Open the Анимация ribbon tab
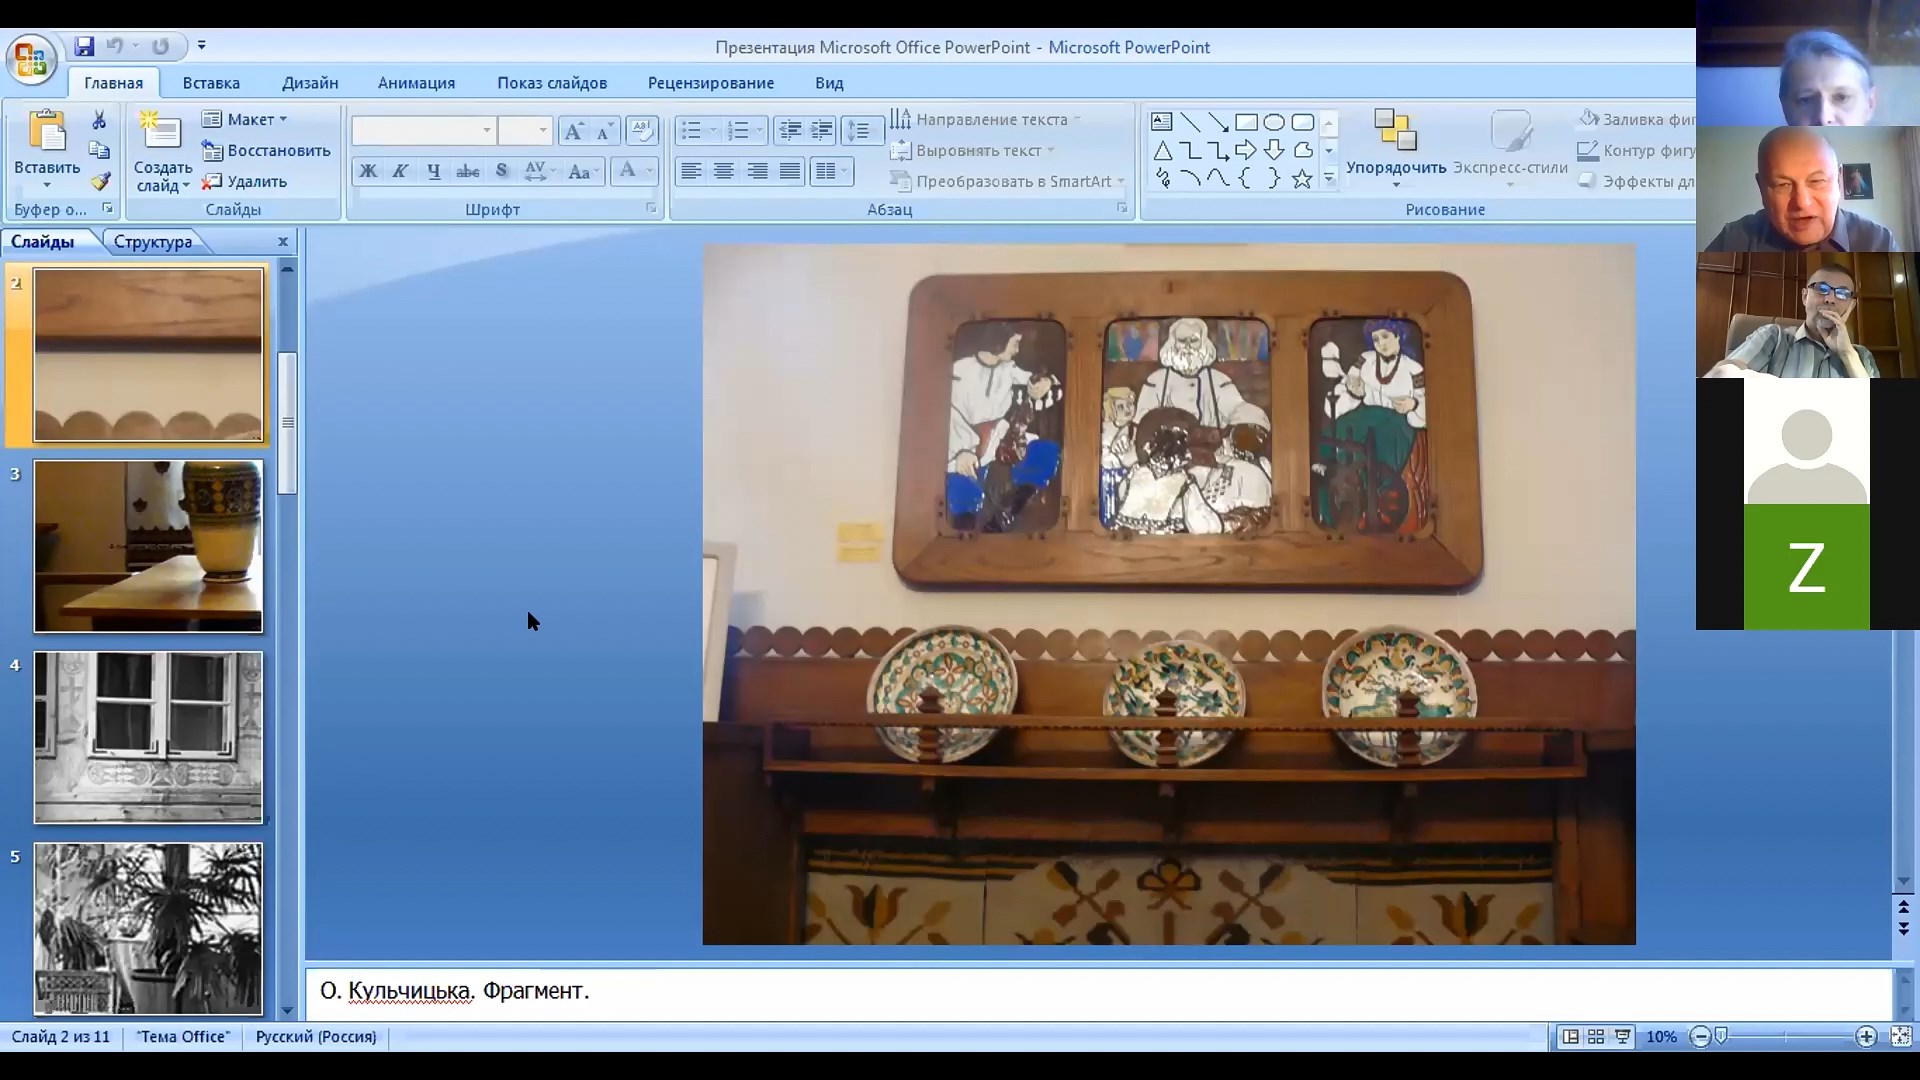Viewport: 1920px width, 1080px height. (416, 83)
